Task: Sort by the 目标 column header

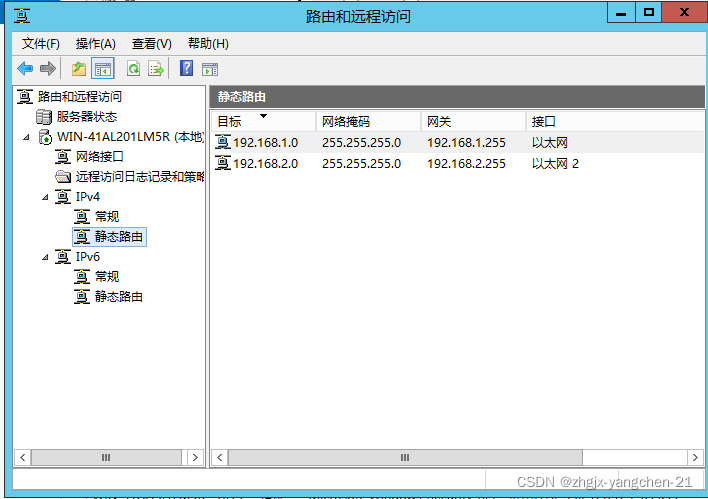Action: (x=264, y=121)
